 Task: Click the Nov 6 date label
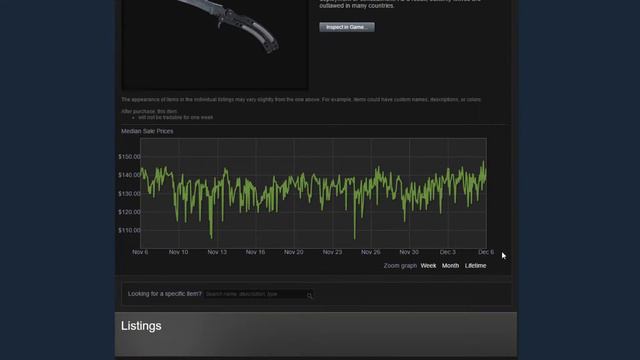click(140, 252)
